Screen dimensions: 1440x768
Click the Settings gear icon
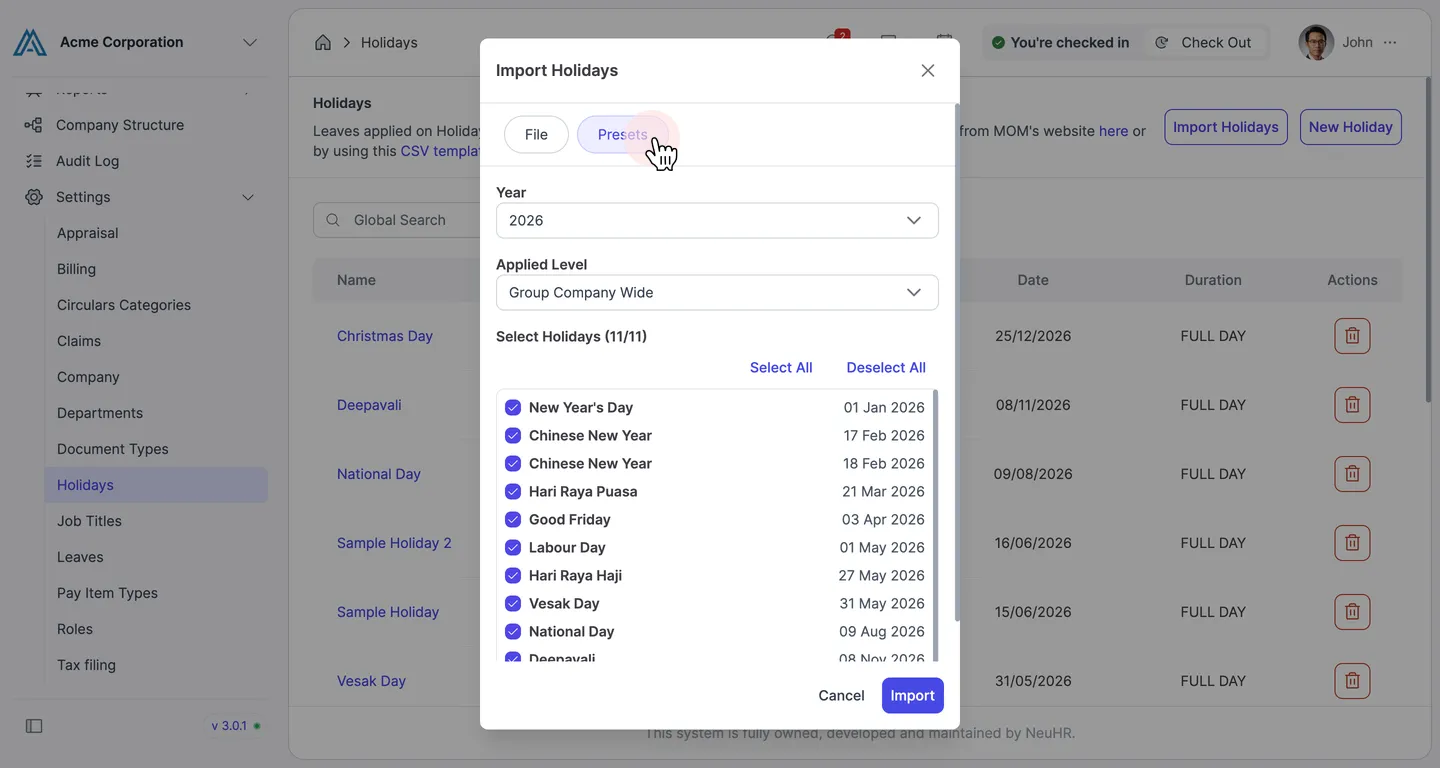[x=33, y=197]
